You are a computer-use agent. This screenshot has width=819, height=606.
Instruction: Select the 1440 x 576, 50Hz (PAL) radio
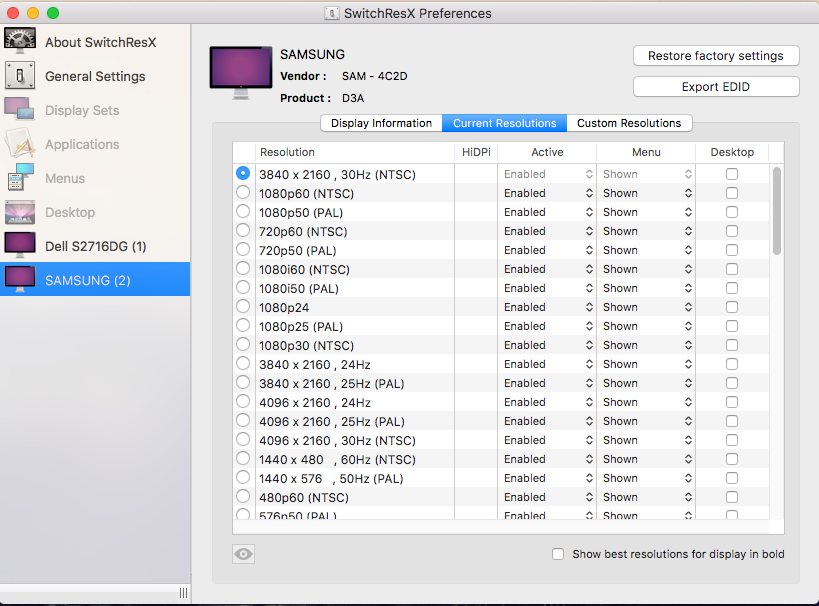point(243,477)
